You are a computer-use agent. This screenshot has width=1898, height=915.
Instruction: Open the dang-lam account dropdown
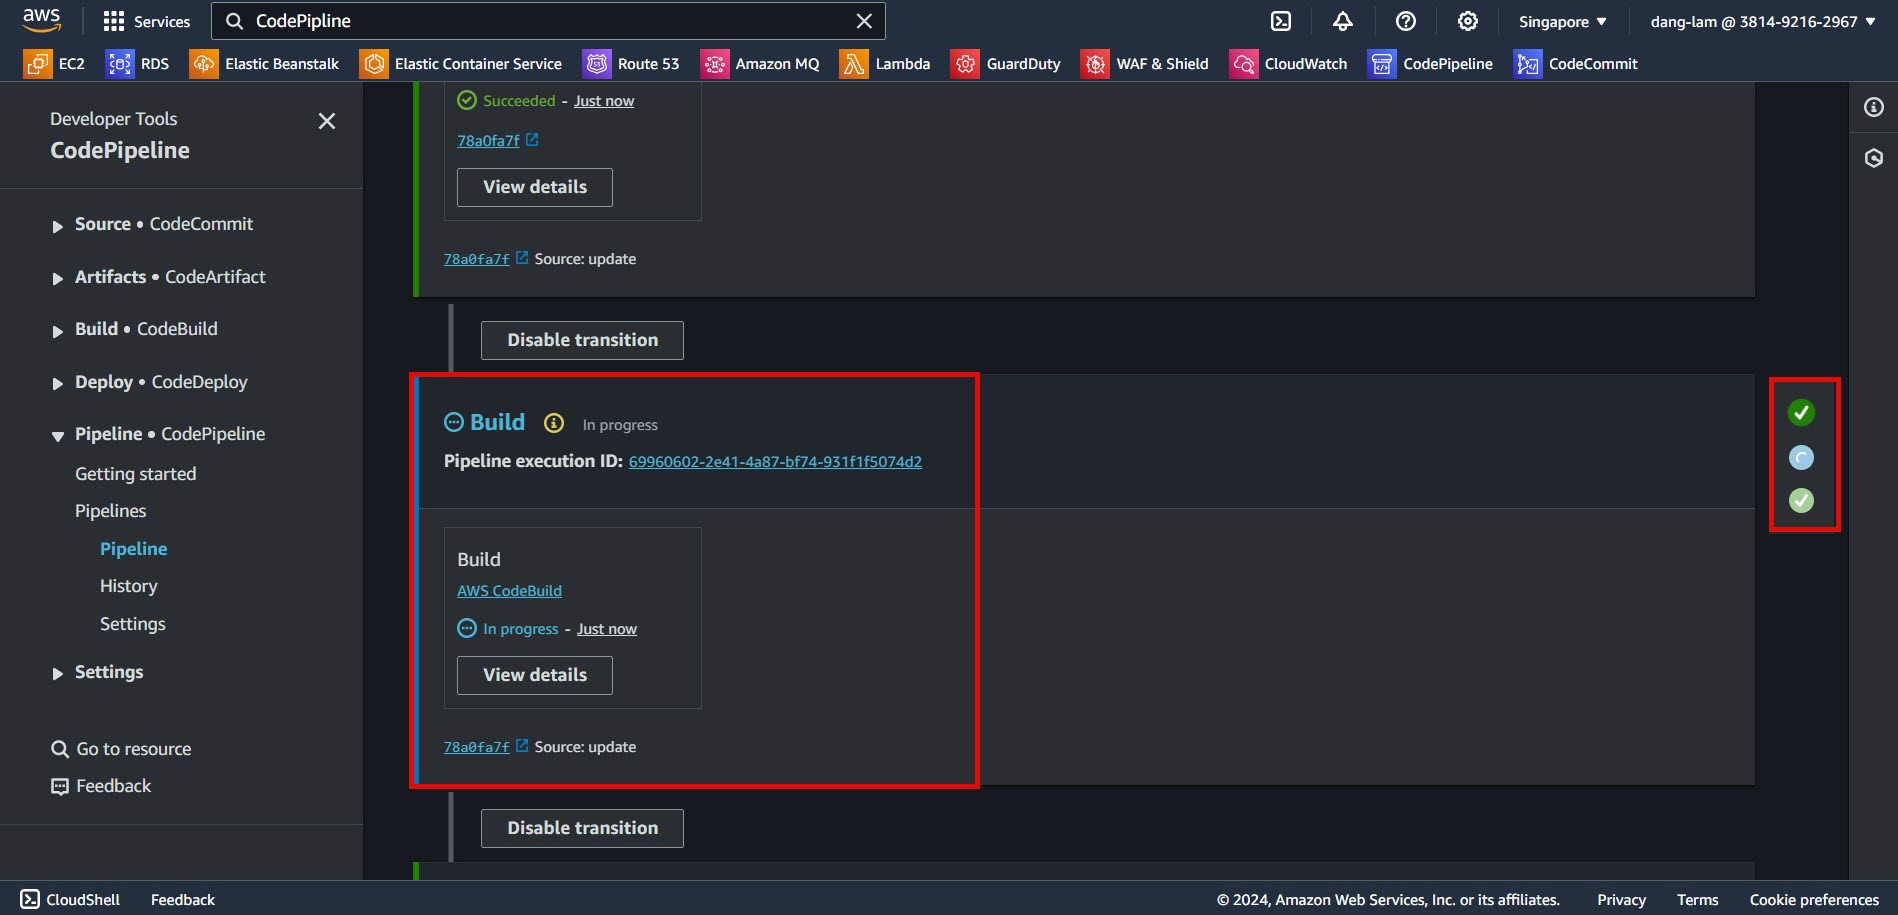tap(1763, 21)
